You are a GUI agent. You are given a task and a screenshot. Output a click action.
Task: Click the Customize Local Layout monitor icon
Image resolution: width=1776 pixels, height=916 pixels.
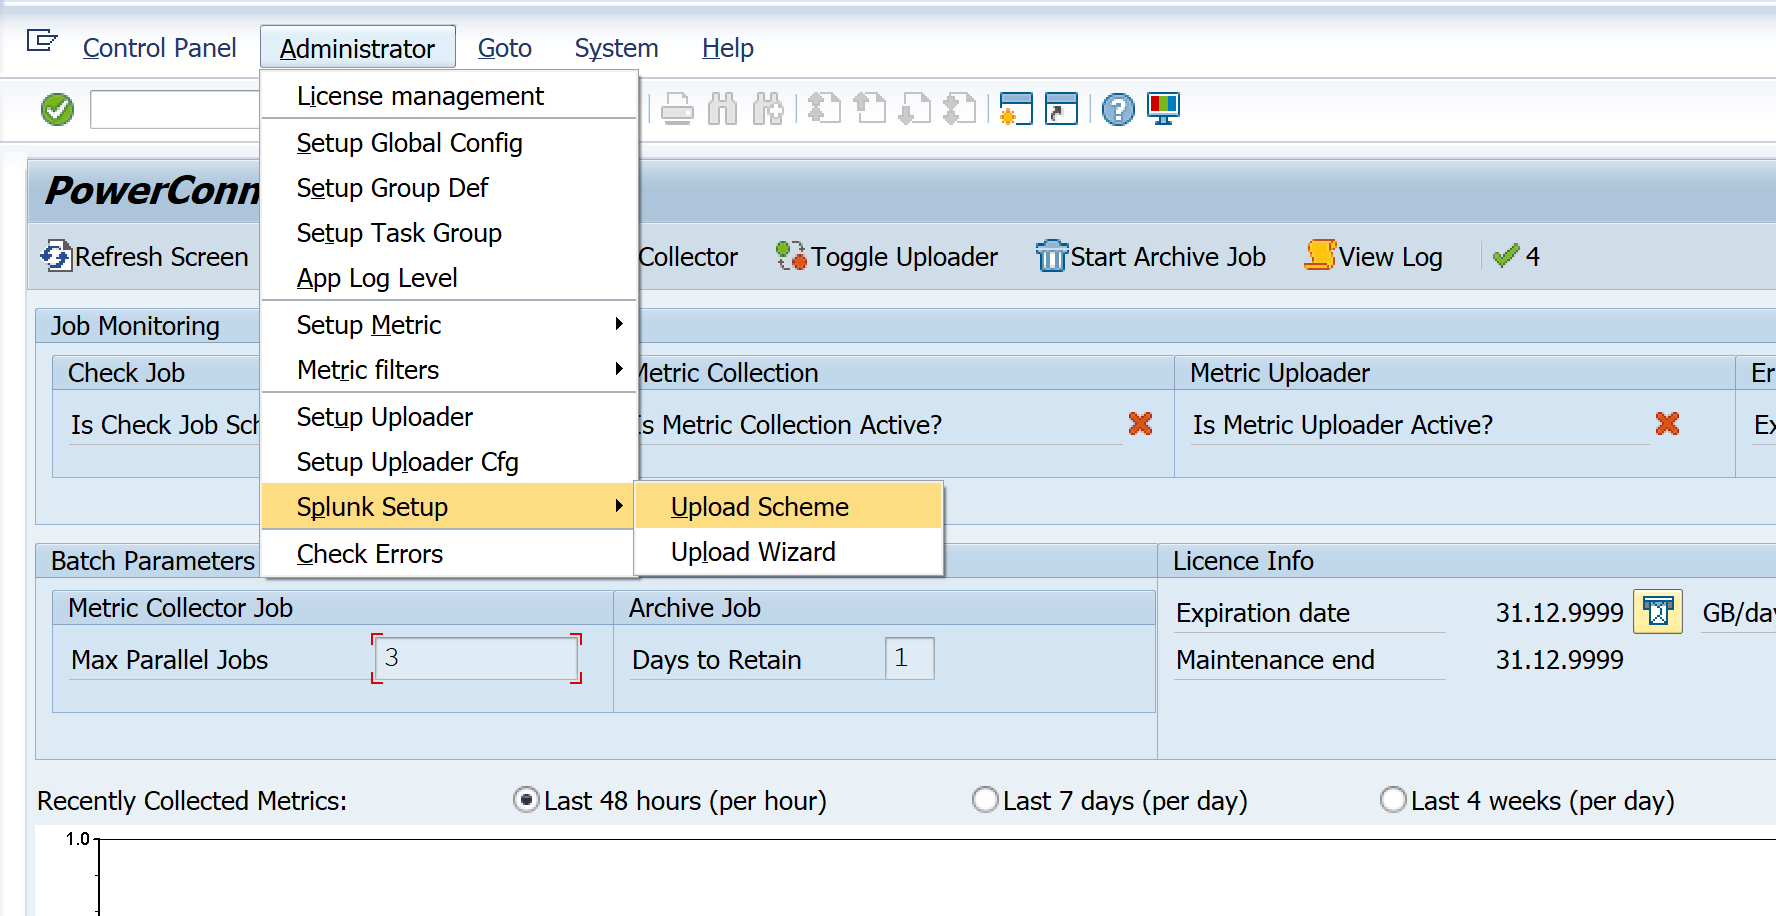pyautogui.click(x=1163, y=109)
